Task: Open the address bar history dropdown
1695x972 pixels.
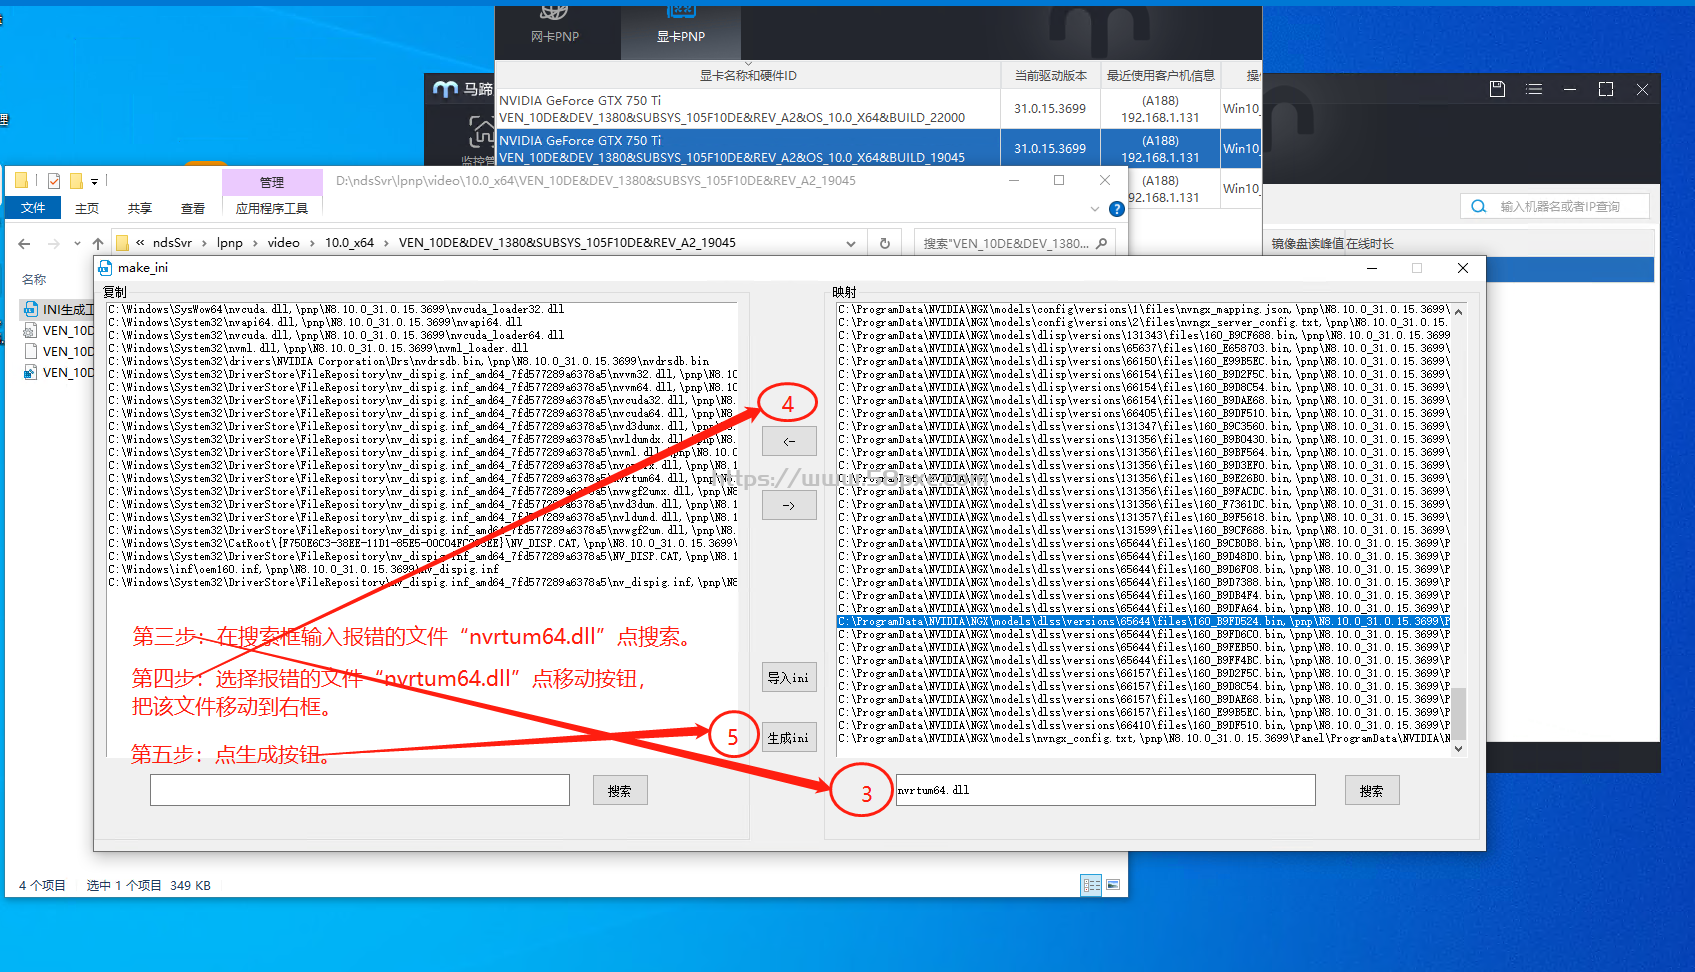Action: 851,243
